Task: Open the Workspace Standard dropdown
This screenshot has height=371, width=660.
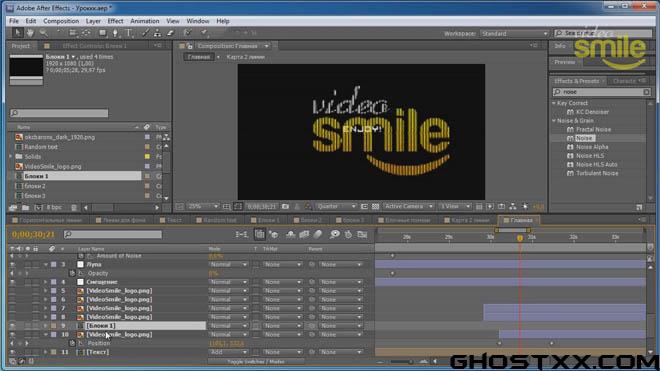Action: (514, 33)
